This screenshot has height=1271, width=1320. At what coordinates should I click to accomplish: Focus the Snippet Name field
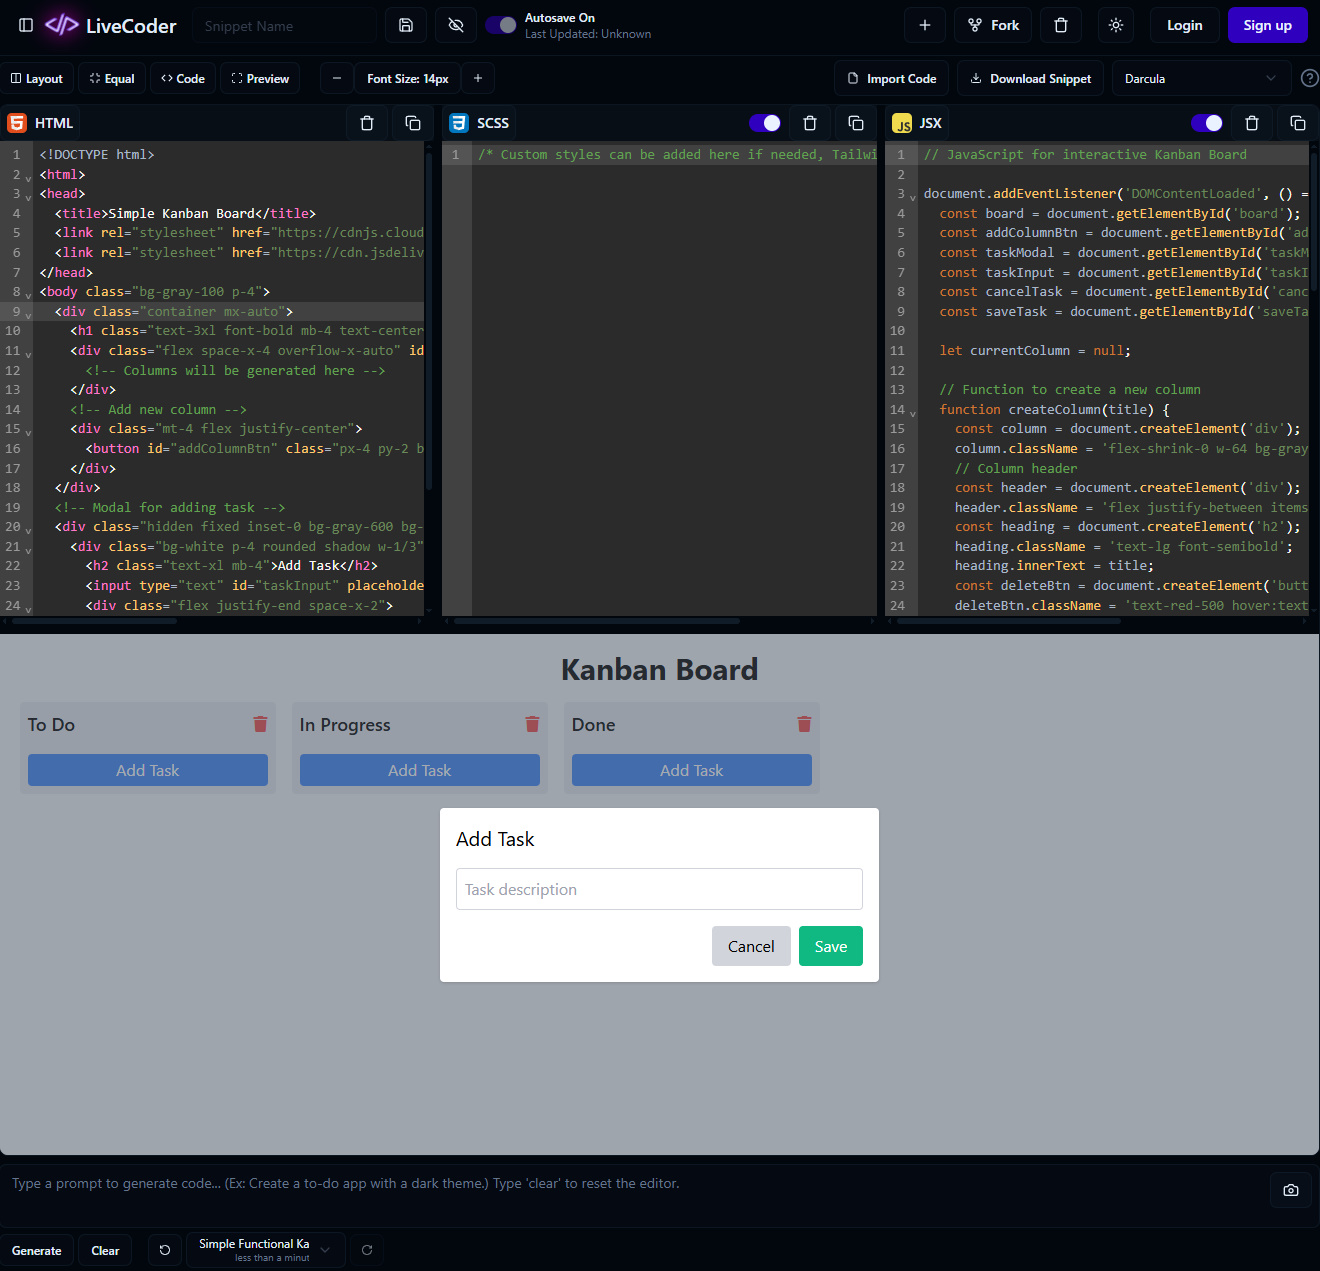[x=285, y=26]
